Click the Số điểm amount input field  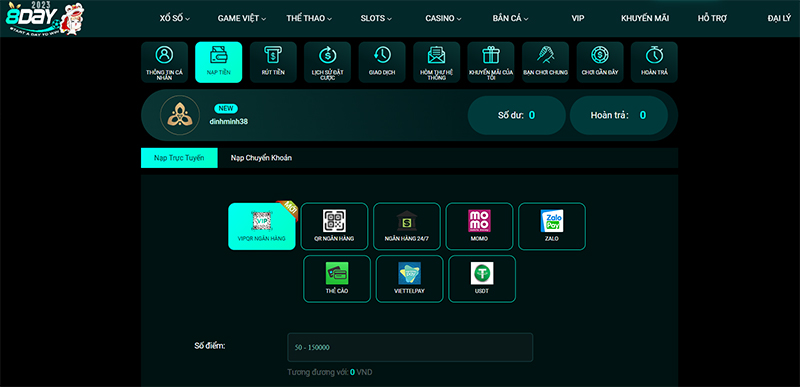410,347
